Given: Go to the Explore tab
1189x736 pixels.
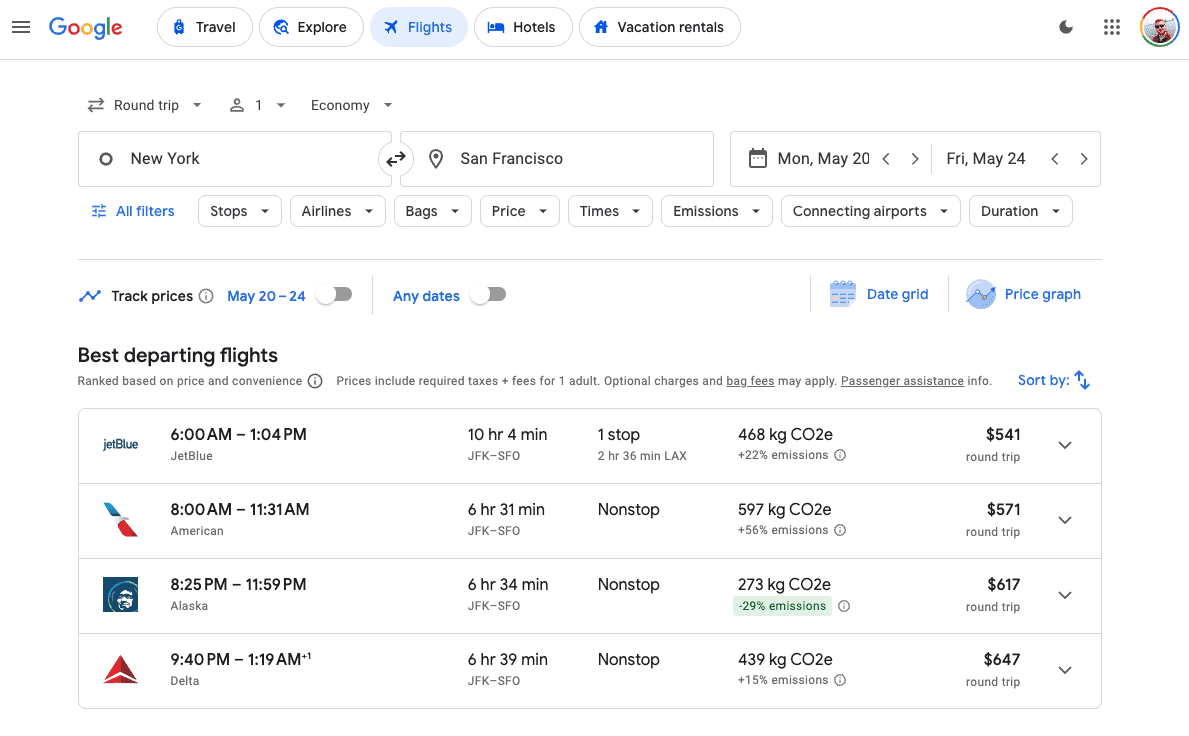Looking at the screenshot, I should click(310, 27).
